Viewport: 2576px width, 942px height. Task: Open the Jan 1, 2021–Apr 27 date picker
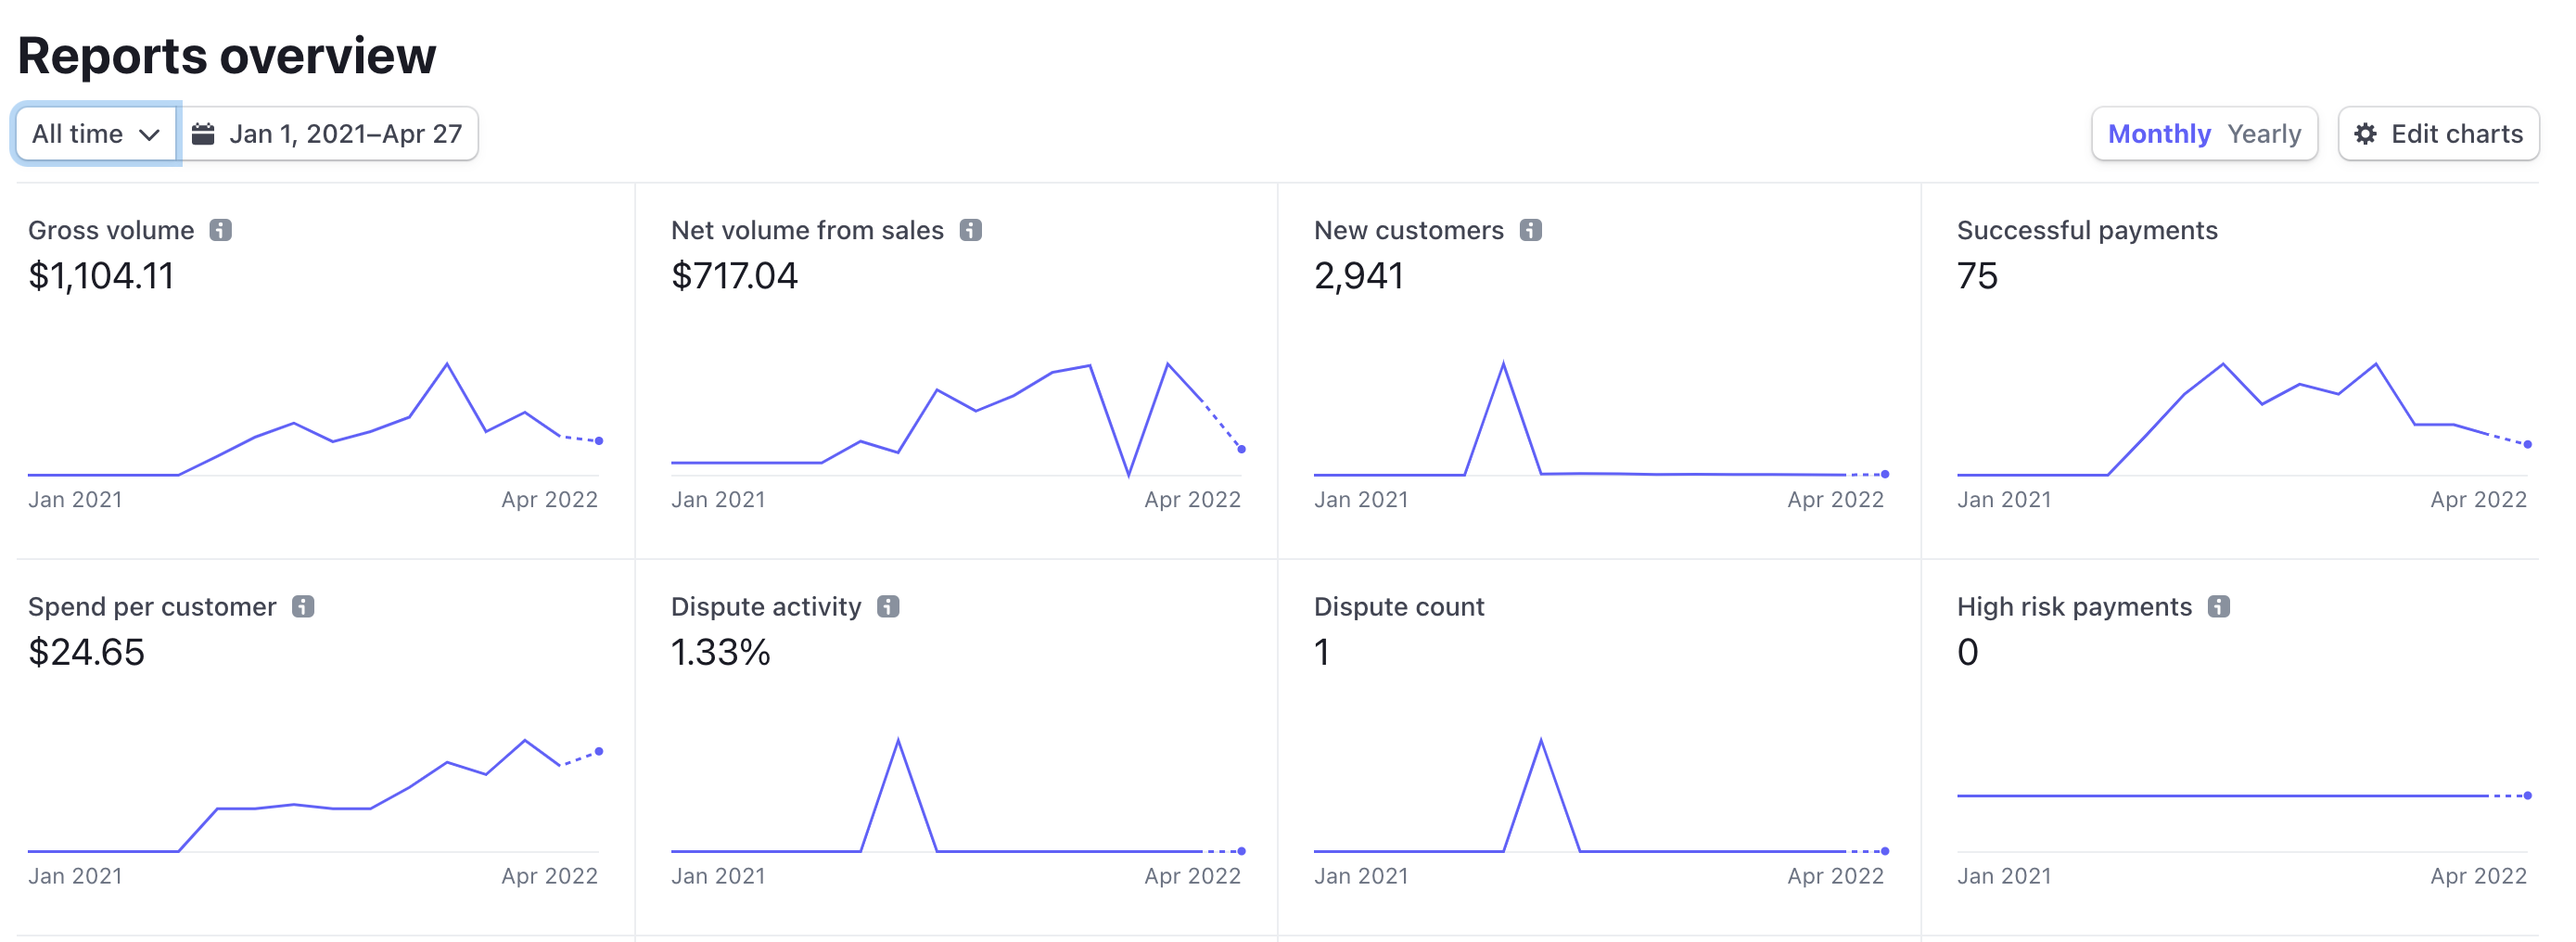point(328,134)
